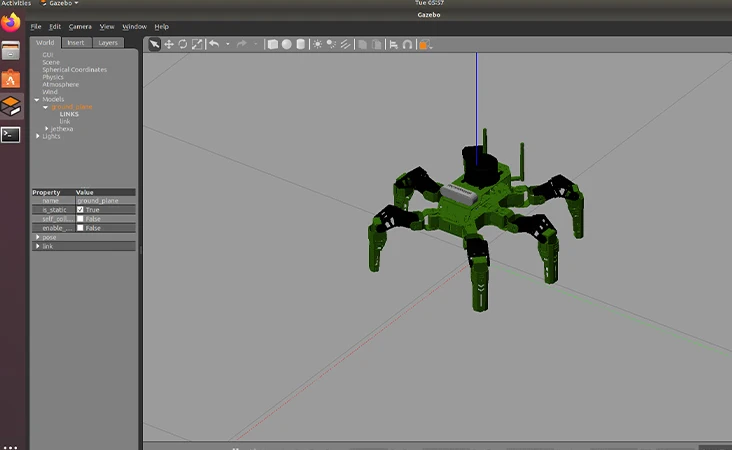Select the arrow selection mode tool
This screenshot has height=450, width=732.
(154, 44)
